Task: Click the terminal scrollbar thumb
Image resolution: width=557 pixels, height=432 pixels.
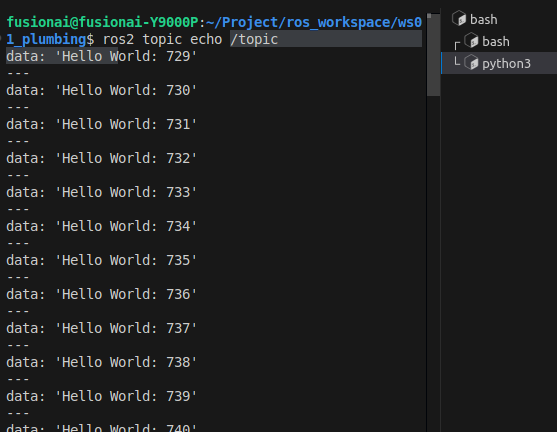Action: pyautogui.click(x=433, y=55)
